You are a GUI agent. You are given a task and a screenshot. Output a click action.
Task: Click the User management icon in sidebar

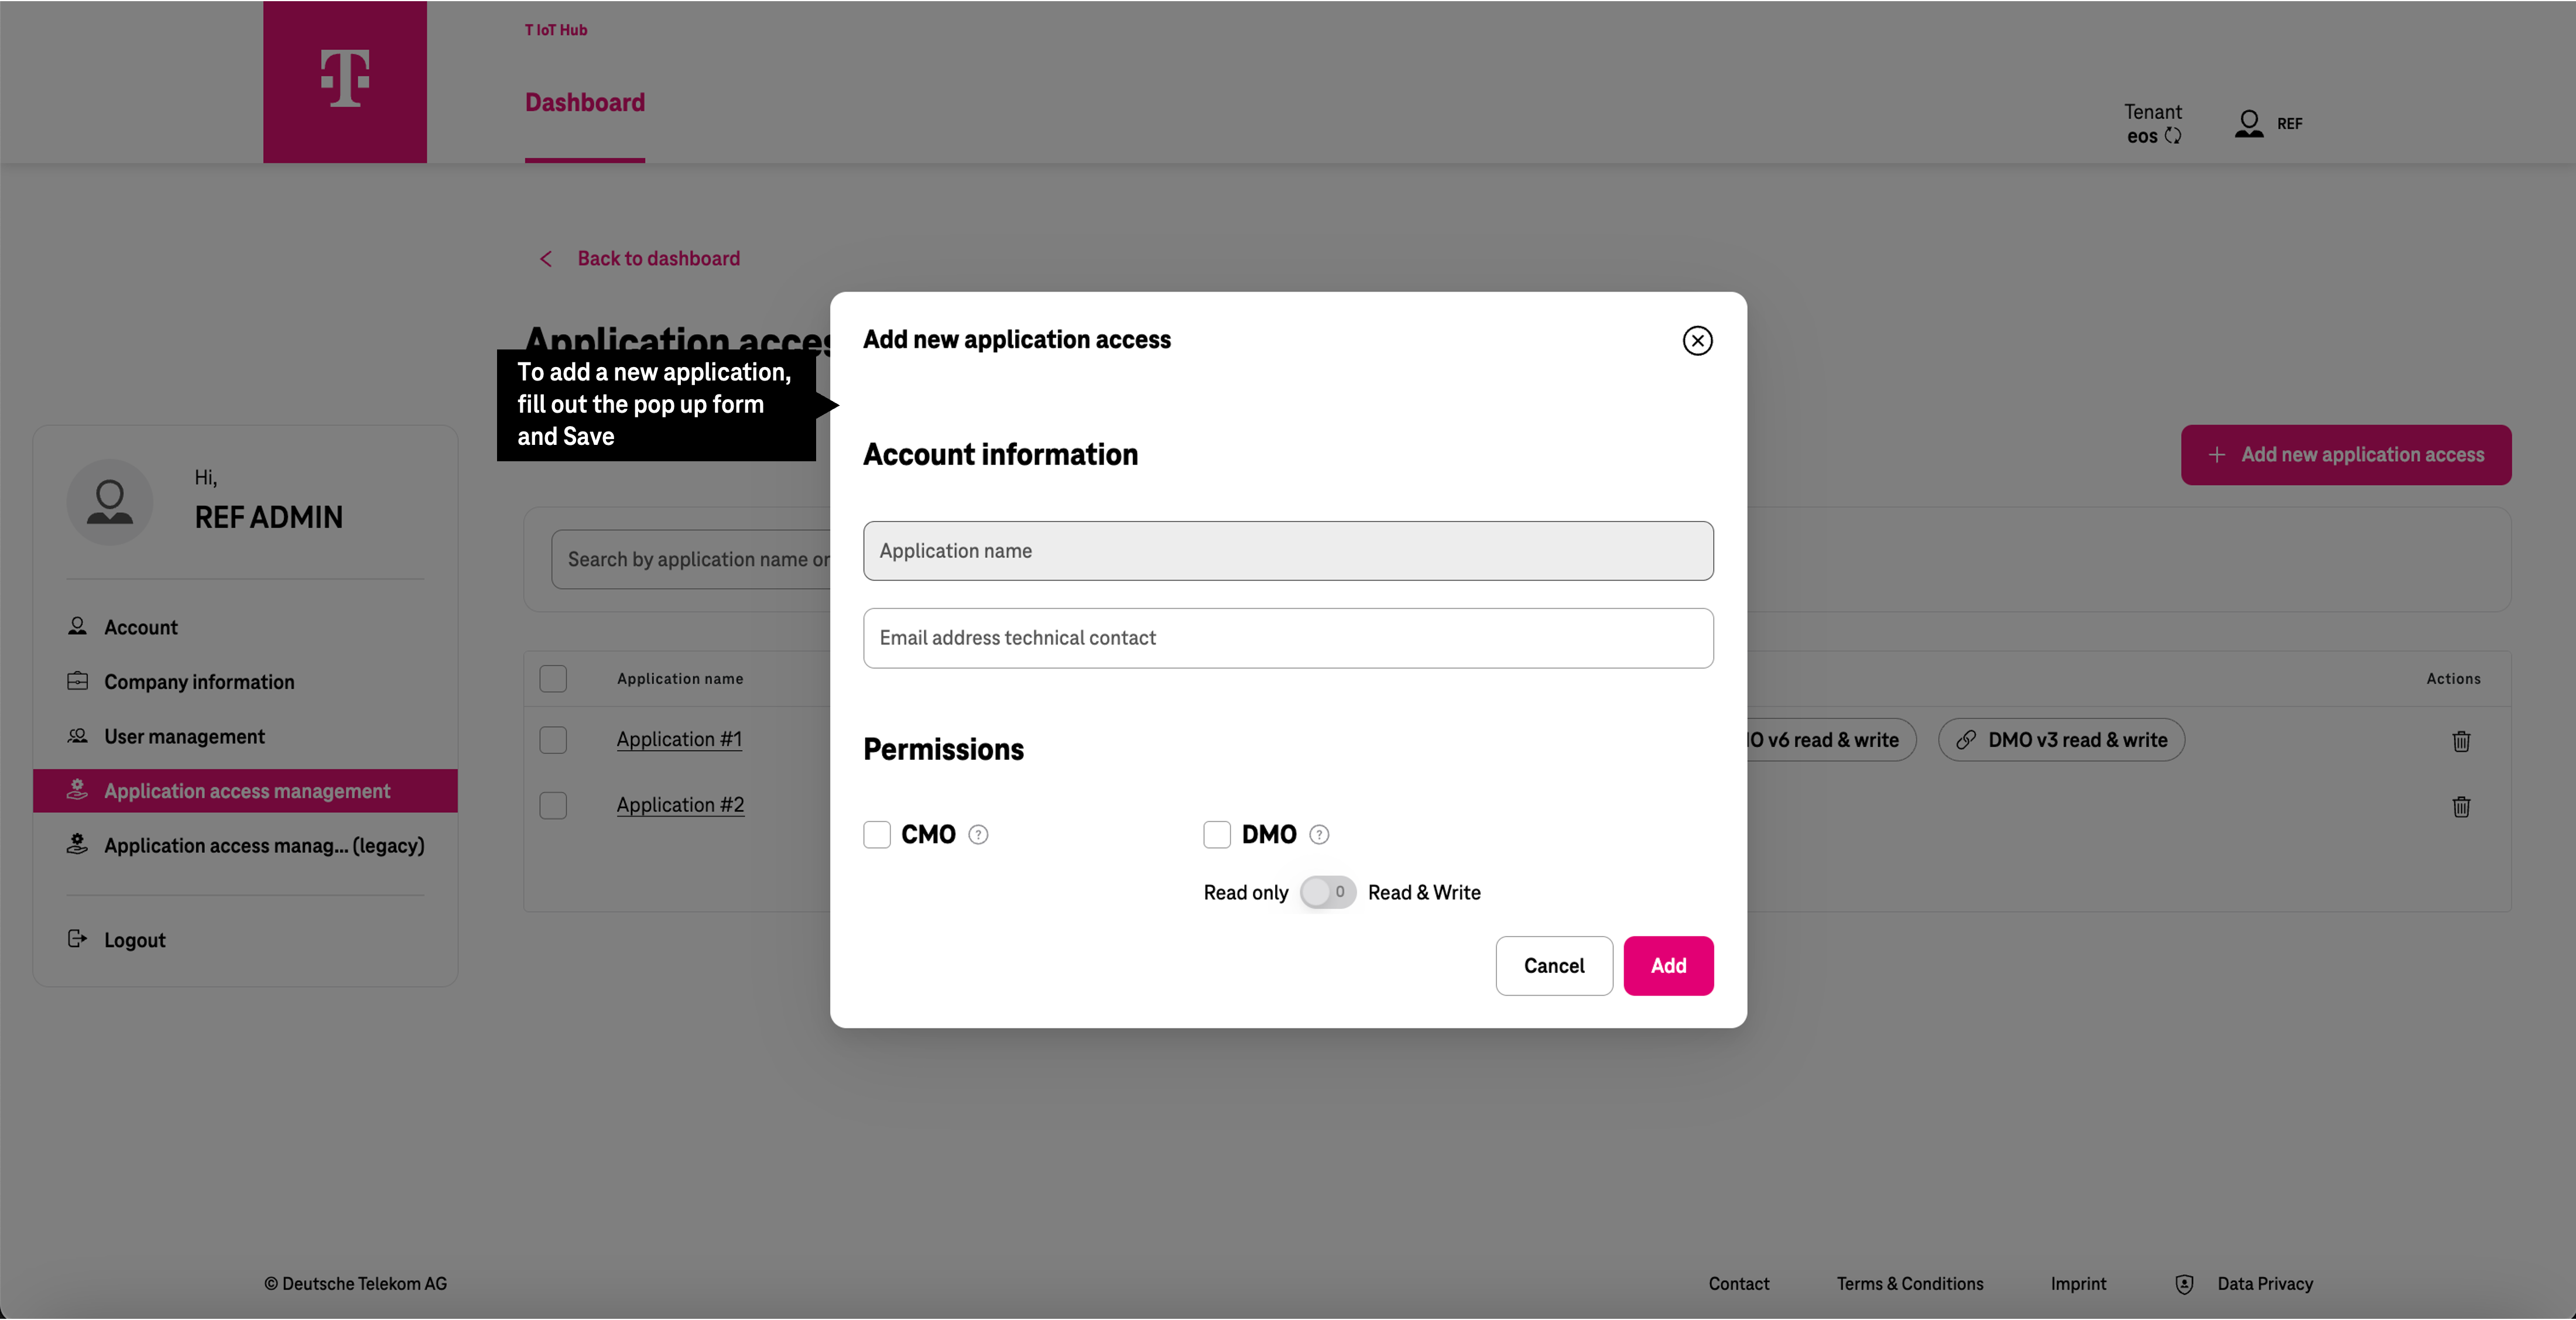pos(77,736)
